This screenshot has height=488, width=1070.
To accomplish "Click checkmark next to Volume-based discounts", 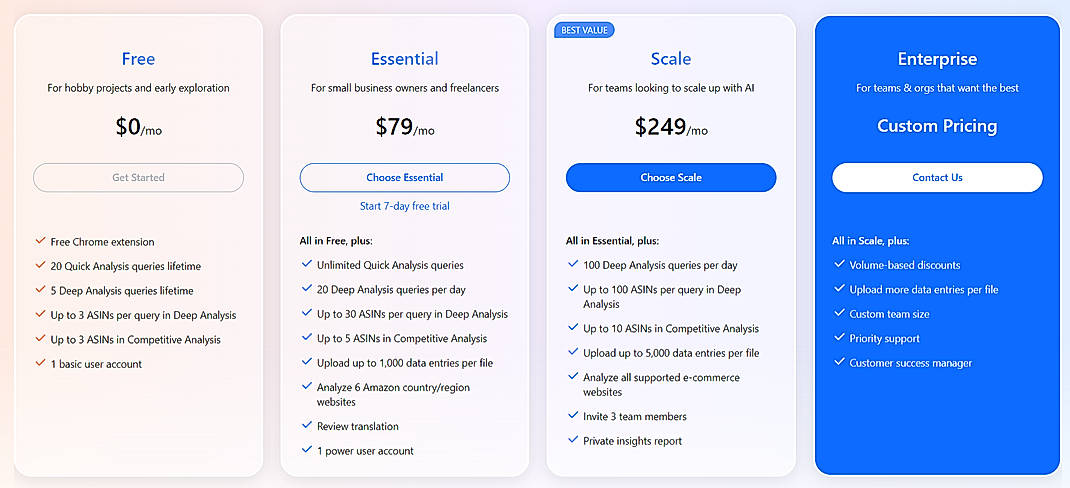I will [839, 265].
